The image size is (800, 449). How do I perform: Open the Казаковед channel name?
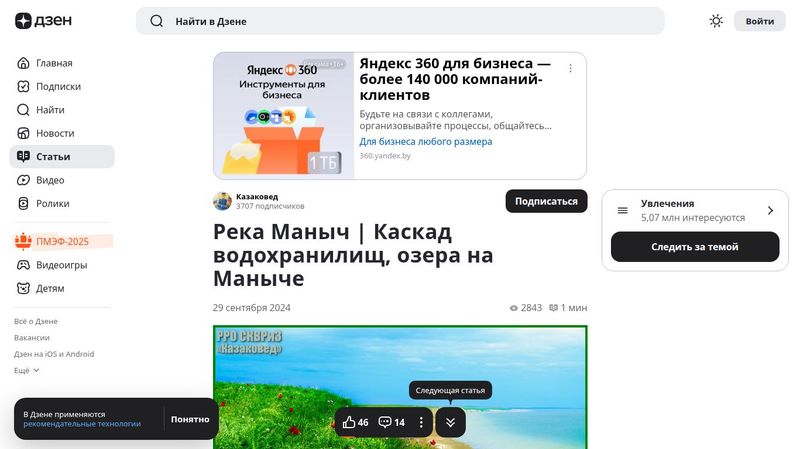tap(257, 196)
